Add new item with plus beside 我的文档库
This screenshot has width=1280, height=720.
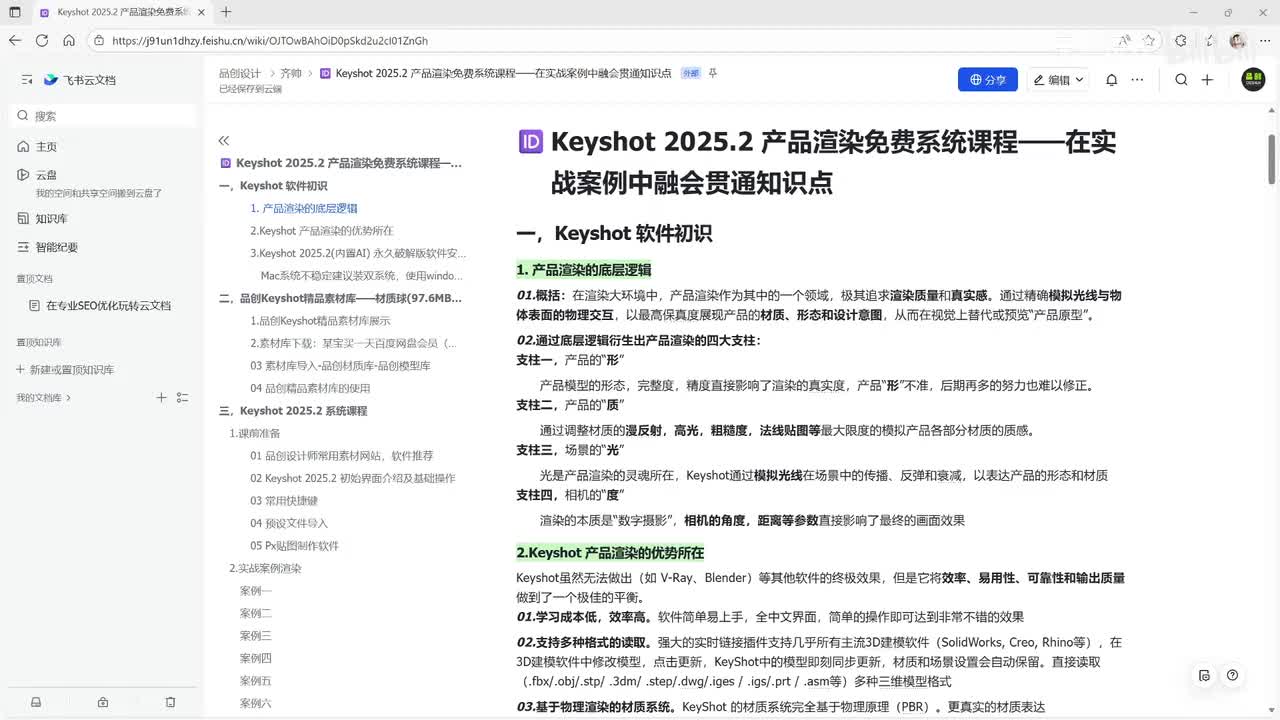(161, 397)
